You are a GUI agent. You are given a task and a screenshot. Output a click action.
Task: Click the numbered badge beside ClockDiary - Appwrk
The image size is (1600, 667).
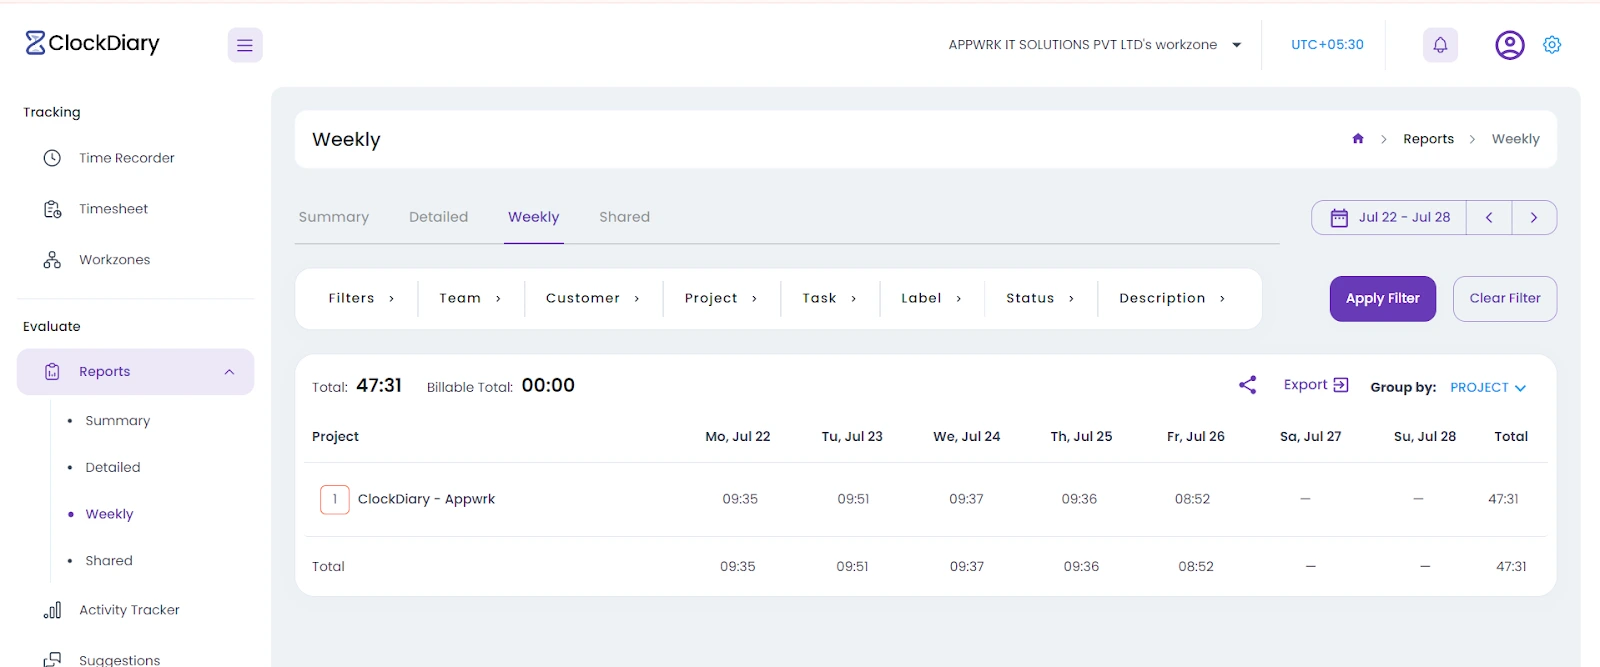(335, 499)
